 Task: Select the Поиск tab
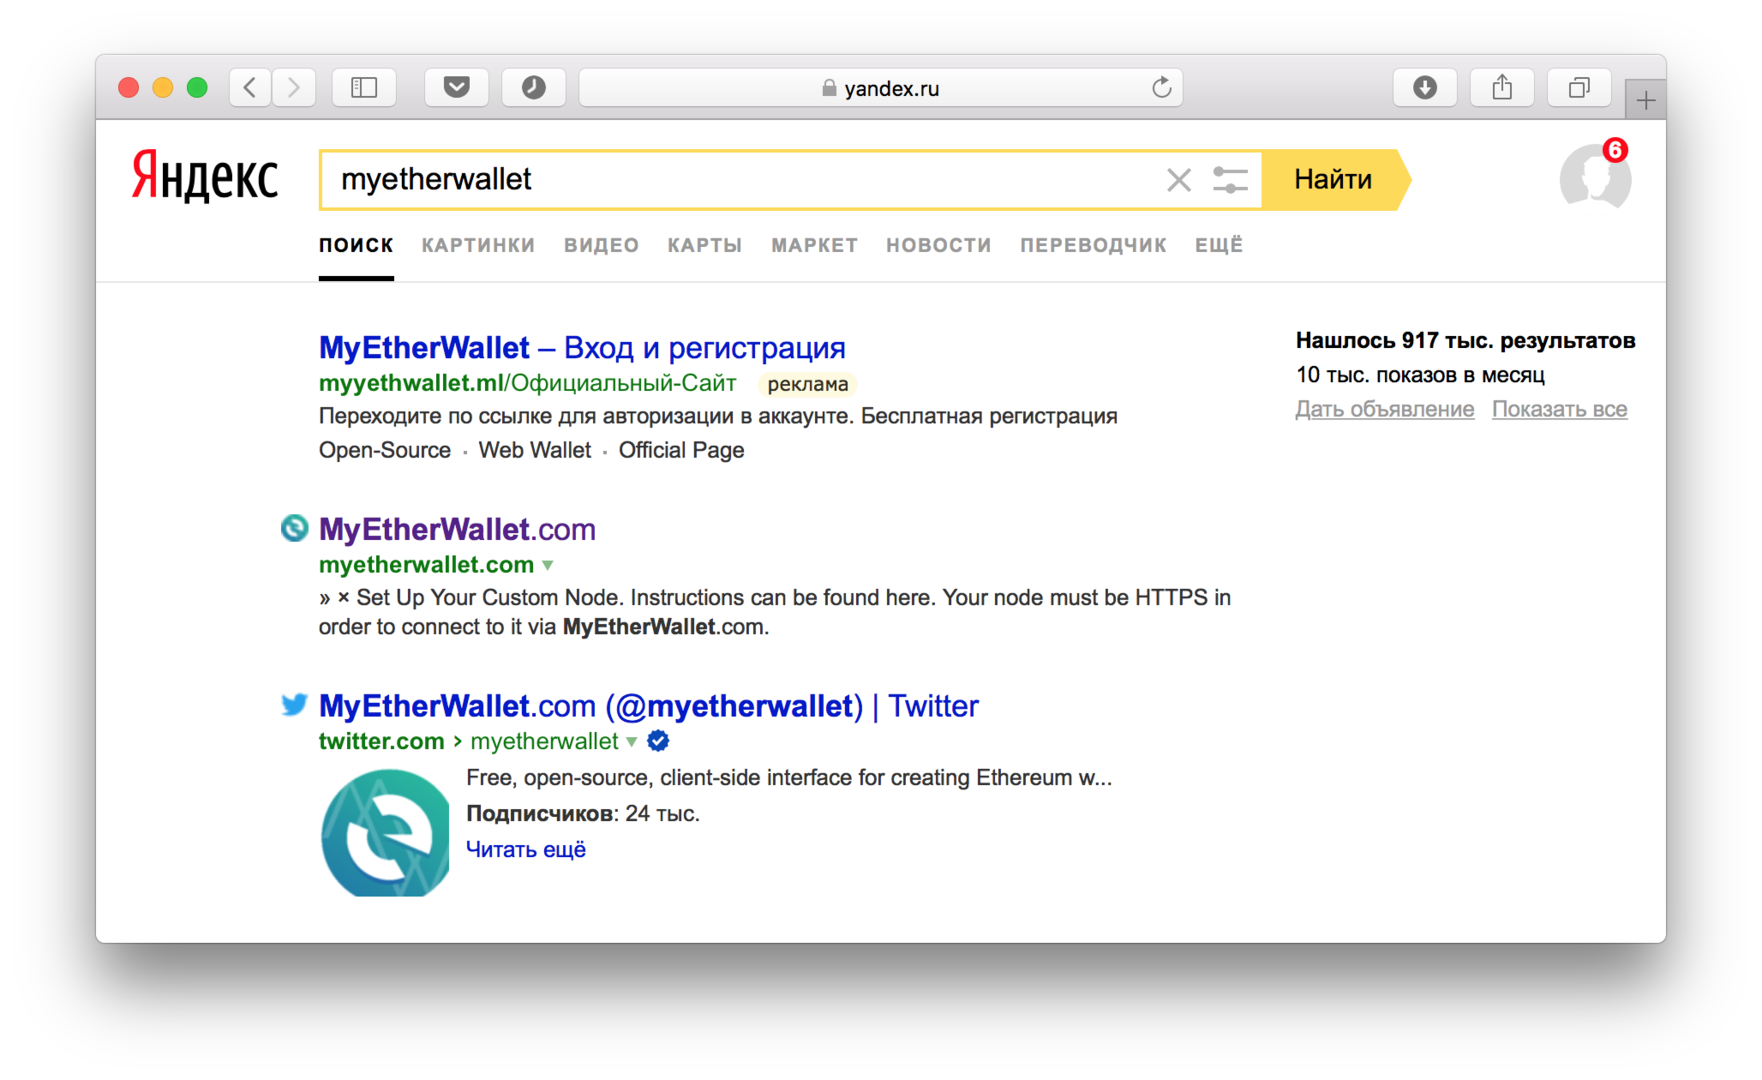point(356,245)
